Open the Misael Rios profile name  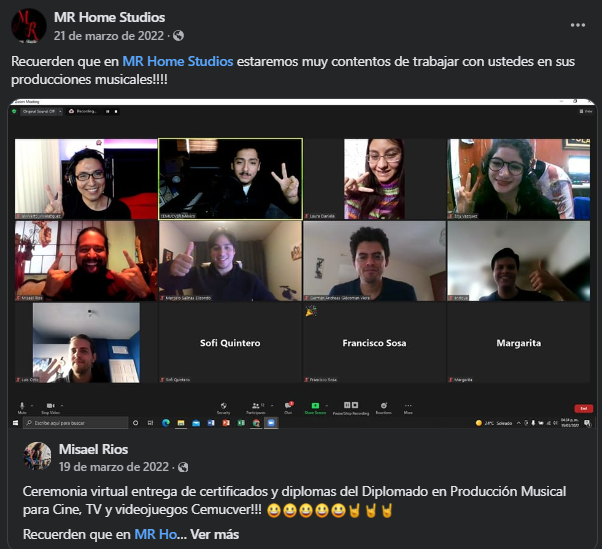tap(95, 449)
